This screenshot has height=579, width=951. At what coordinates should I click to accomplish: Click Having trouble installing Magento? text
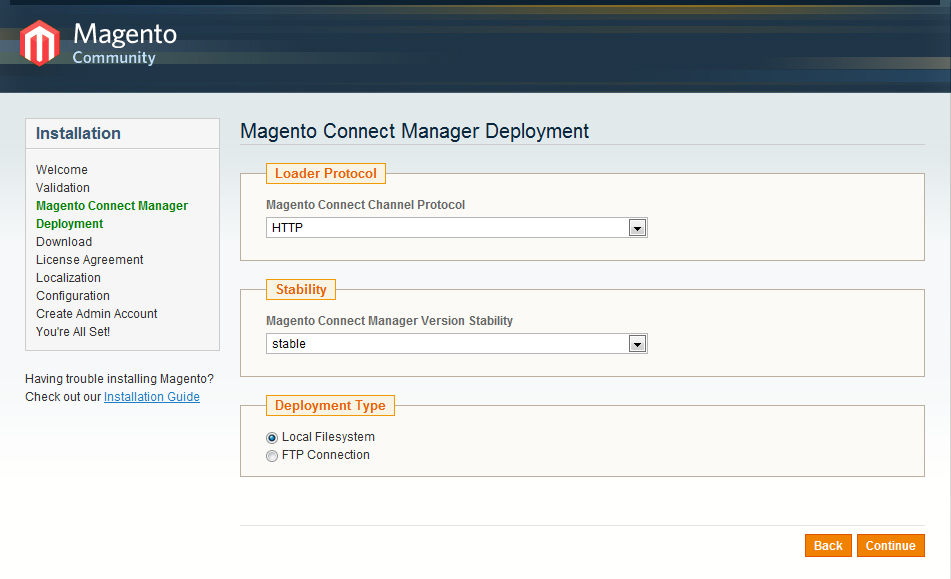pyautogui.click(x=119, y=379)
